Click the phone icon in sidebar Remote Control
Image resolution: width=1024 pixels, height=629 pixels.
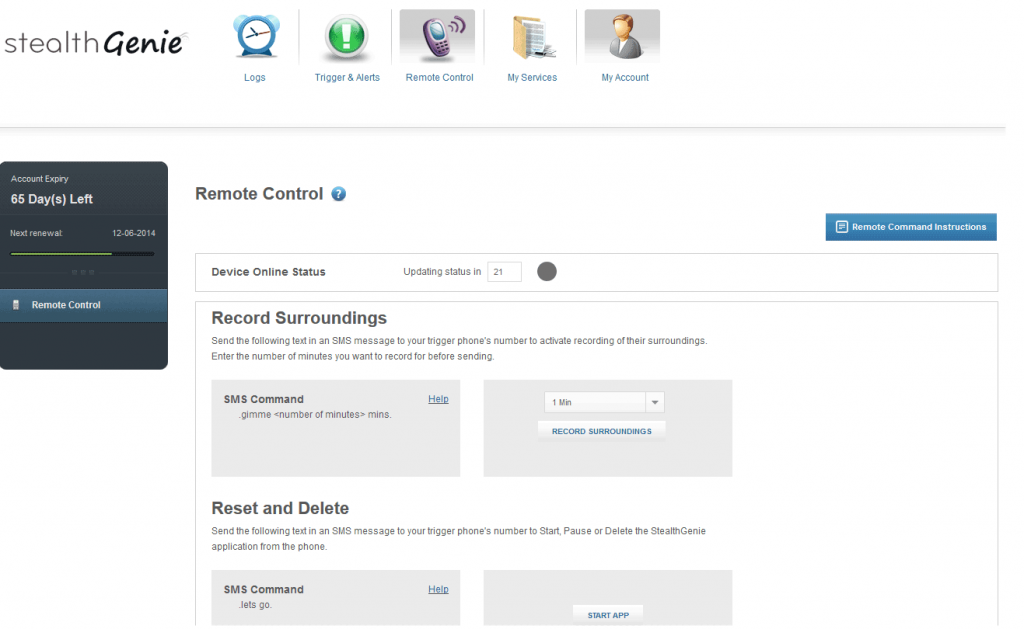click(x=16, y=305)
